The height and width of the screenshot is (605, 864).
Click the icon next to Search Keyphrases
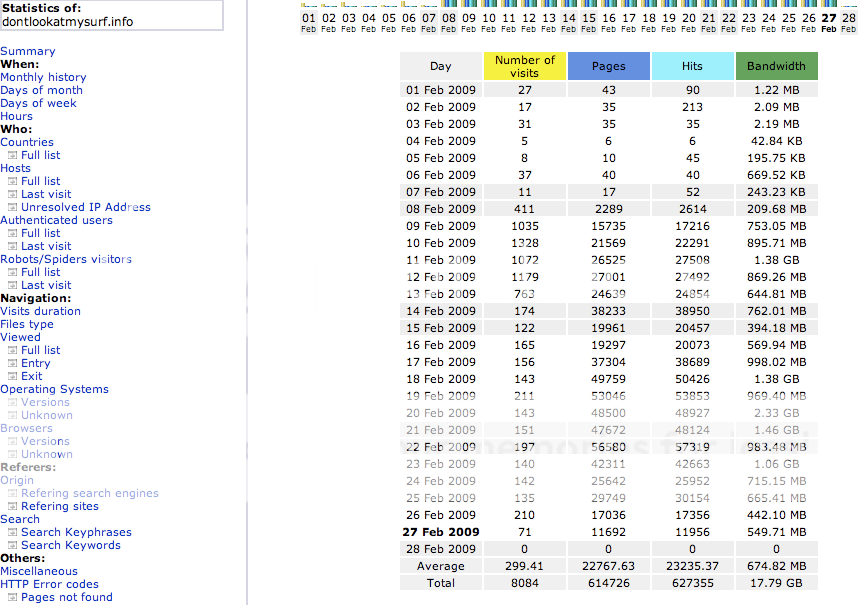tap(12, 533)
